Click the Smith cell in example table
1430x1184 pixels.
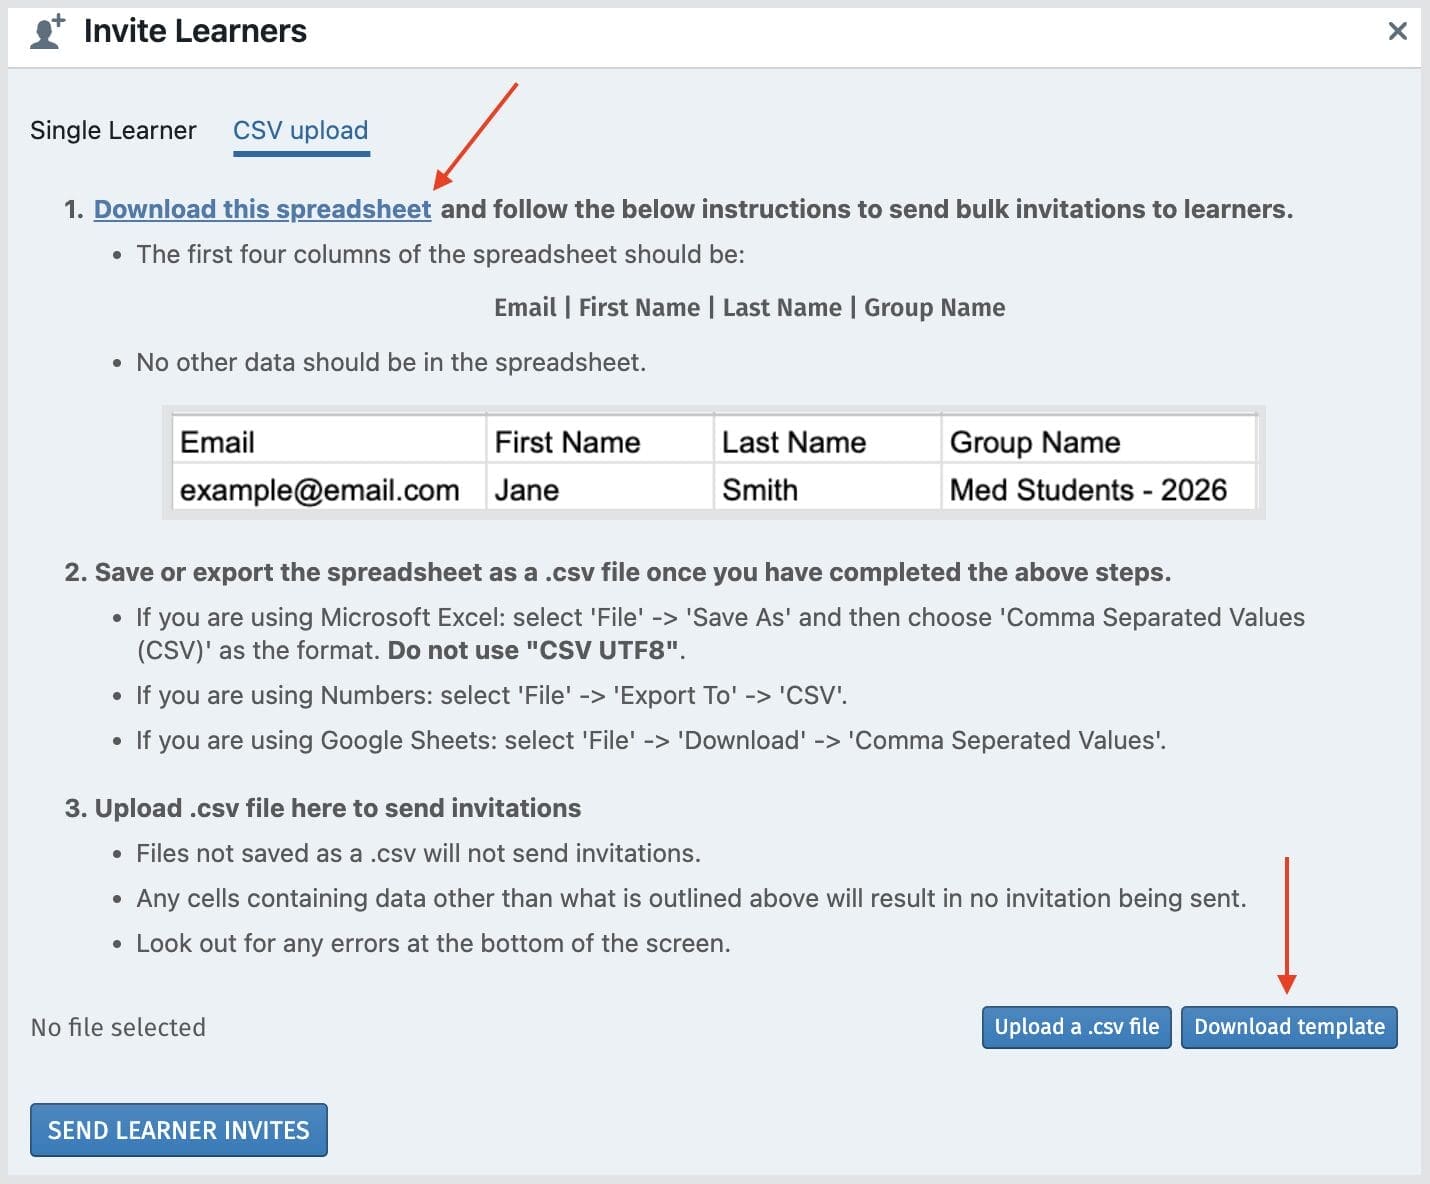click(760, 490)
